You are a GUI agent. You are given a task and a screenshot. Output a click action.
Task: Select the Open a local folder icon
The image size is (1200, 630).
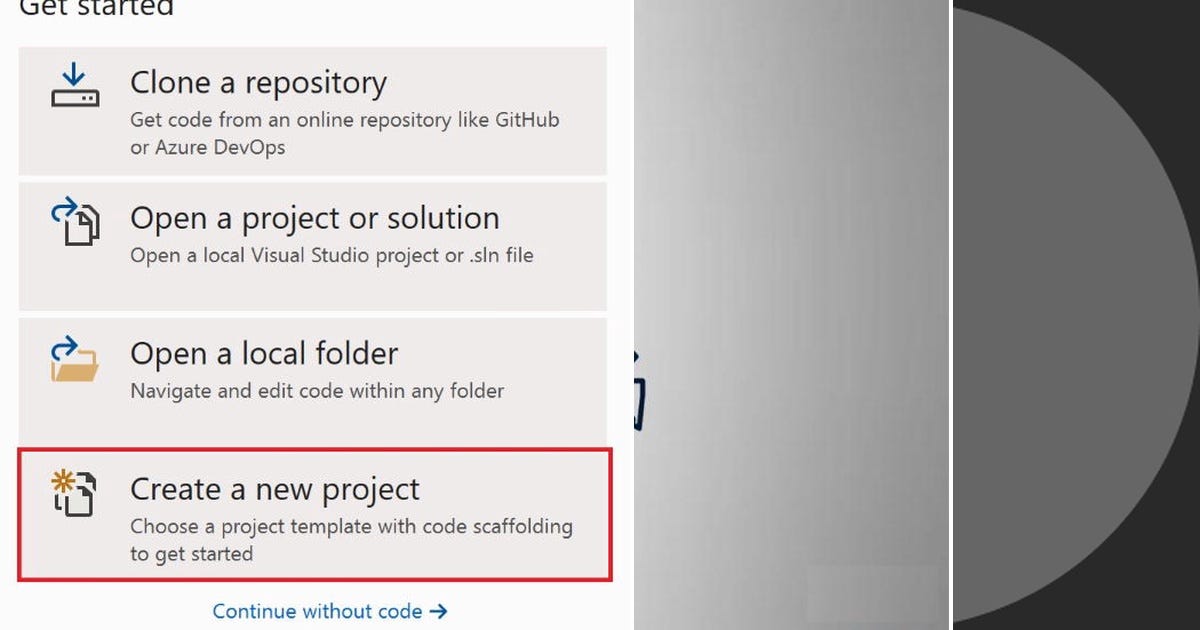tap(74, 358)
